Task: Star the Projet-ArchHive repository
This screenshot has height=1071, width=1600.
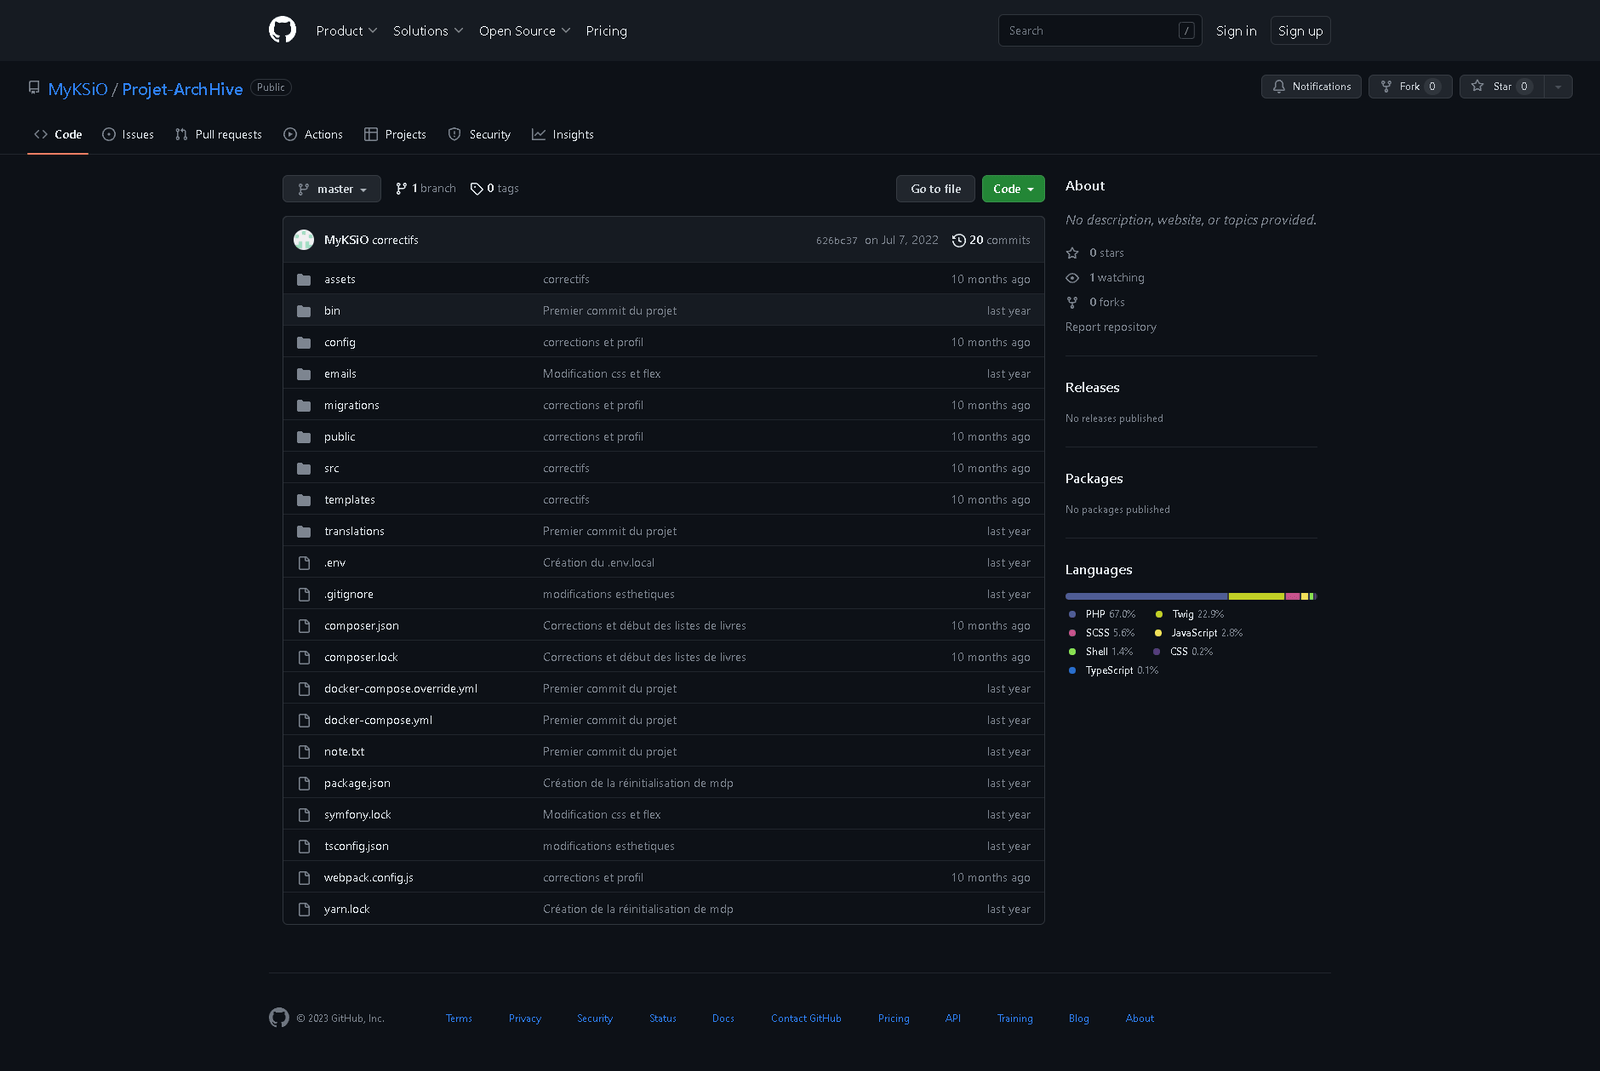Action: (x=1501, y=87)
